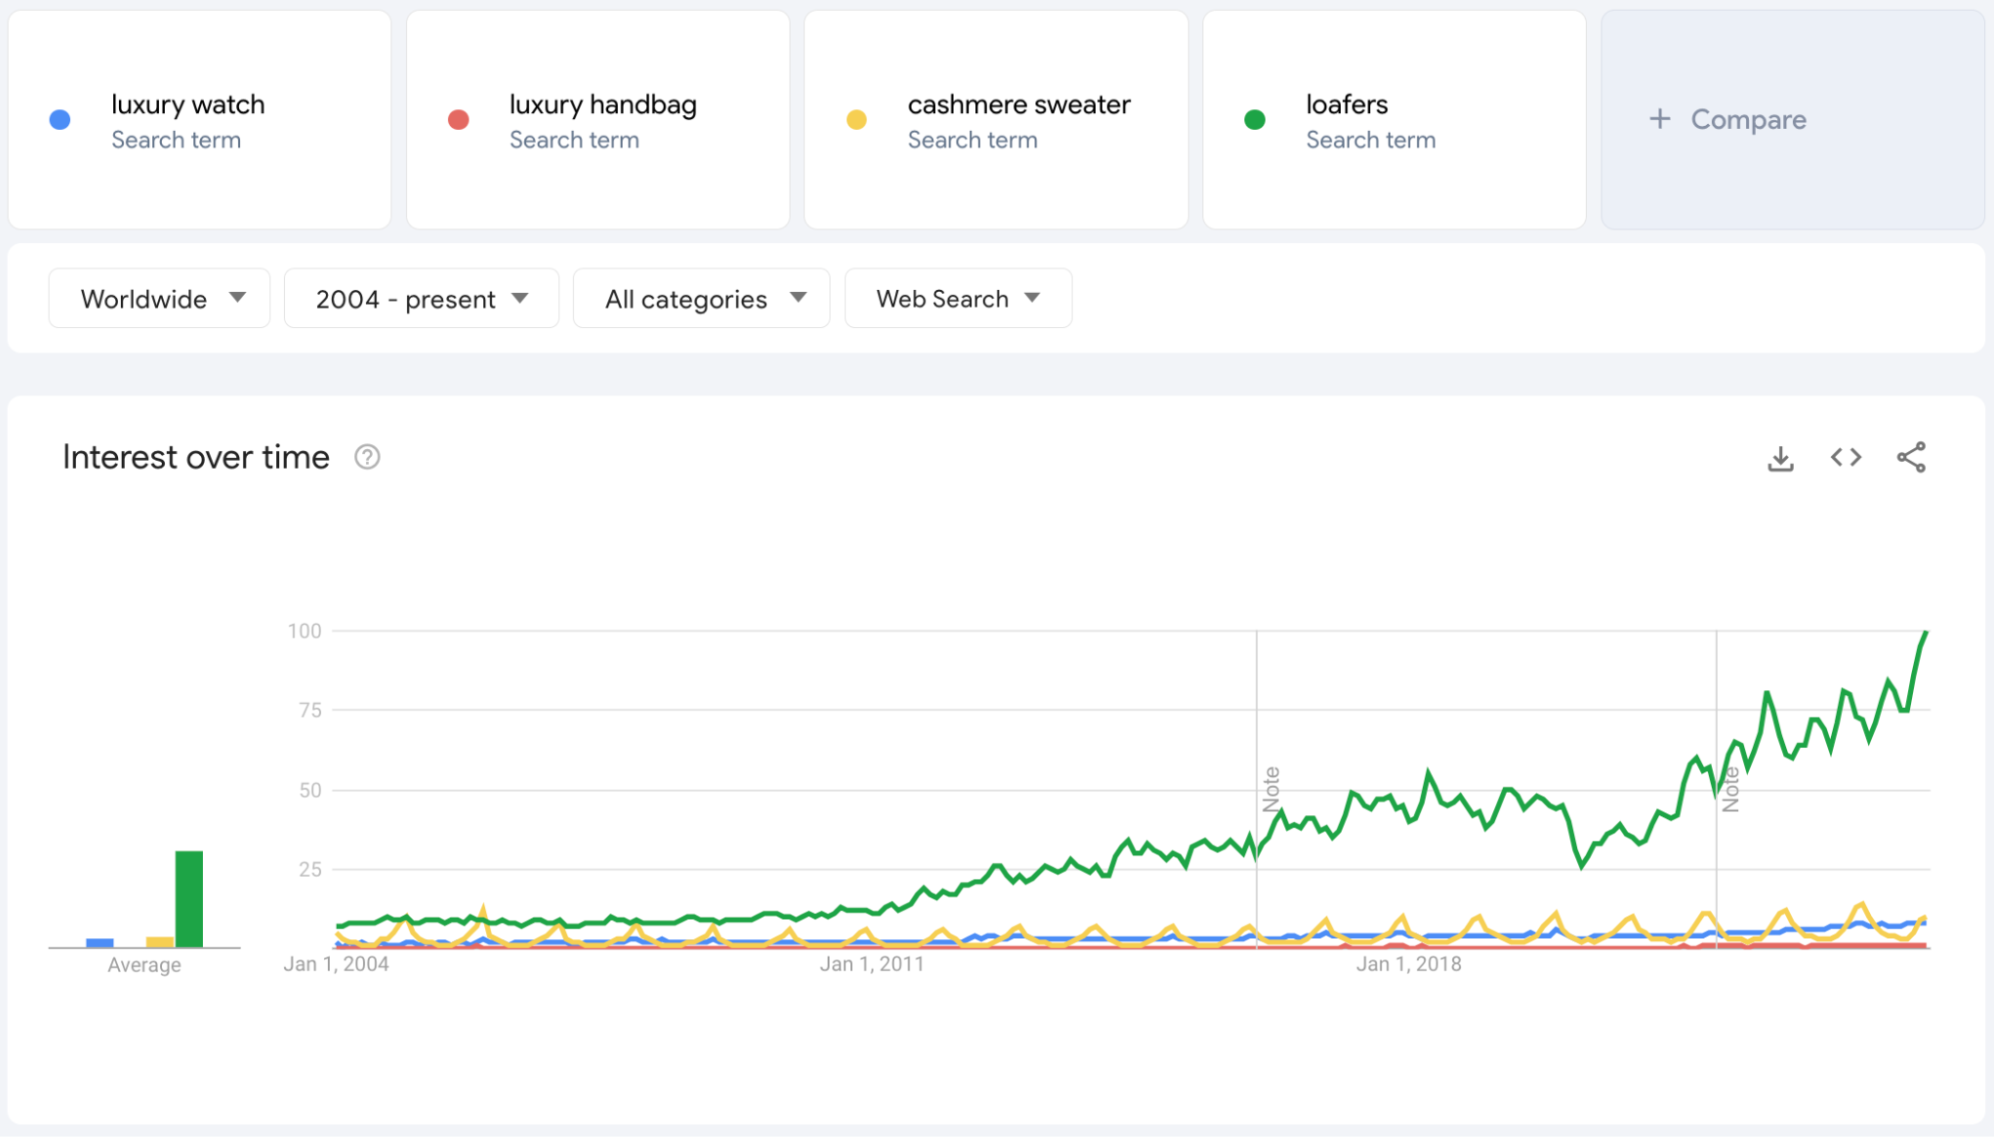Expand the 2004 - present date range dropdown
This screenshot has width=1994, height=1138.
421,298
